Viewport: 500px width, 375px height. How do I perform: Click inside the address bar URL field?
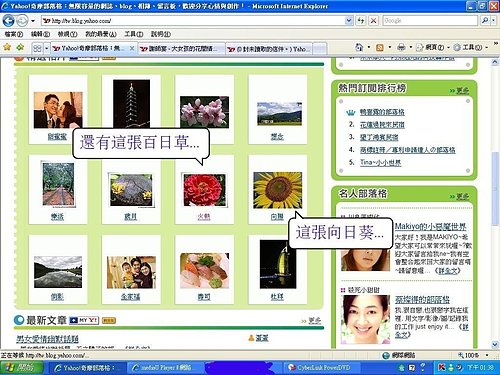pyautogui.click(x=193, y=21)
